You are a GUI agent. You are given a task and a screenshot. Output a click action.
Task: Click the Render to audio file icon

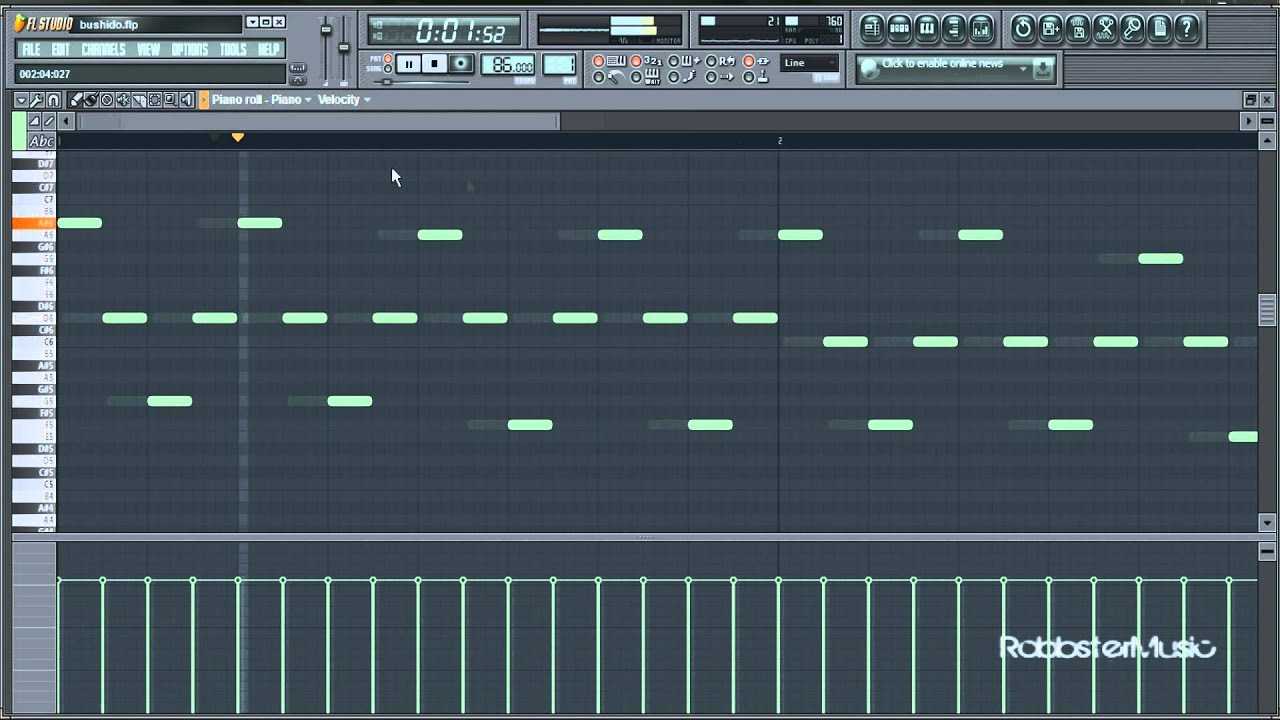click(x=1078, y=28)
